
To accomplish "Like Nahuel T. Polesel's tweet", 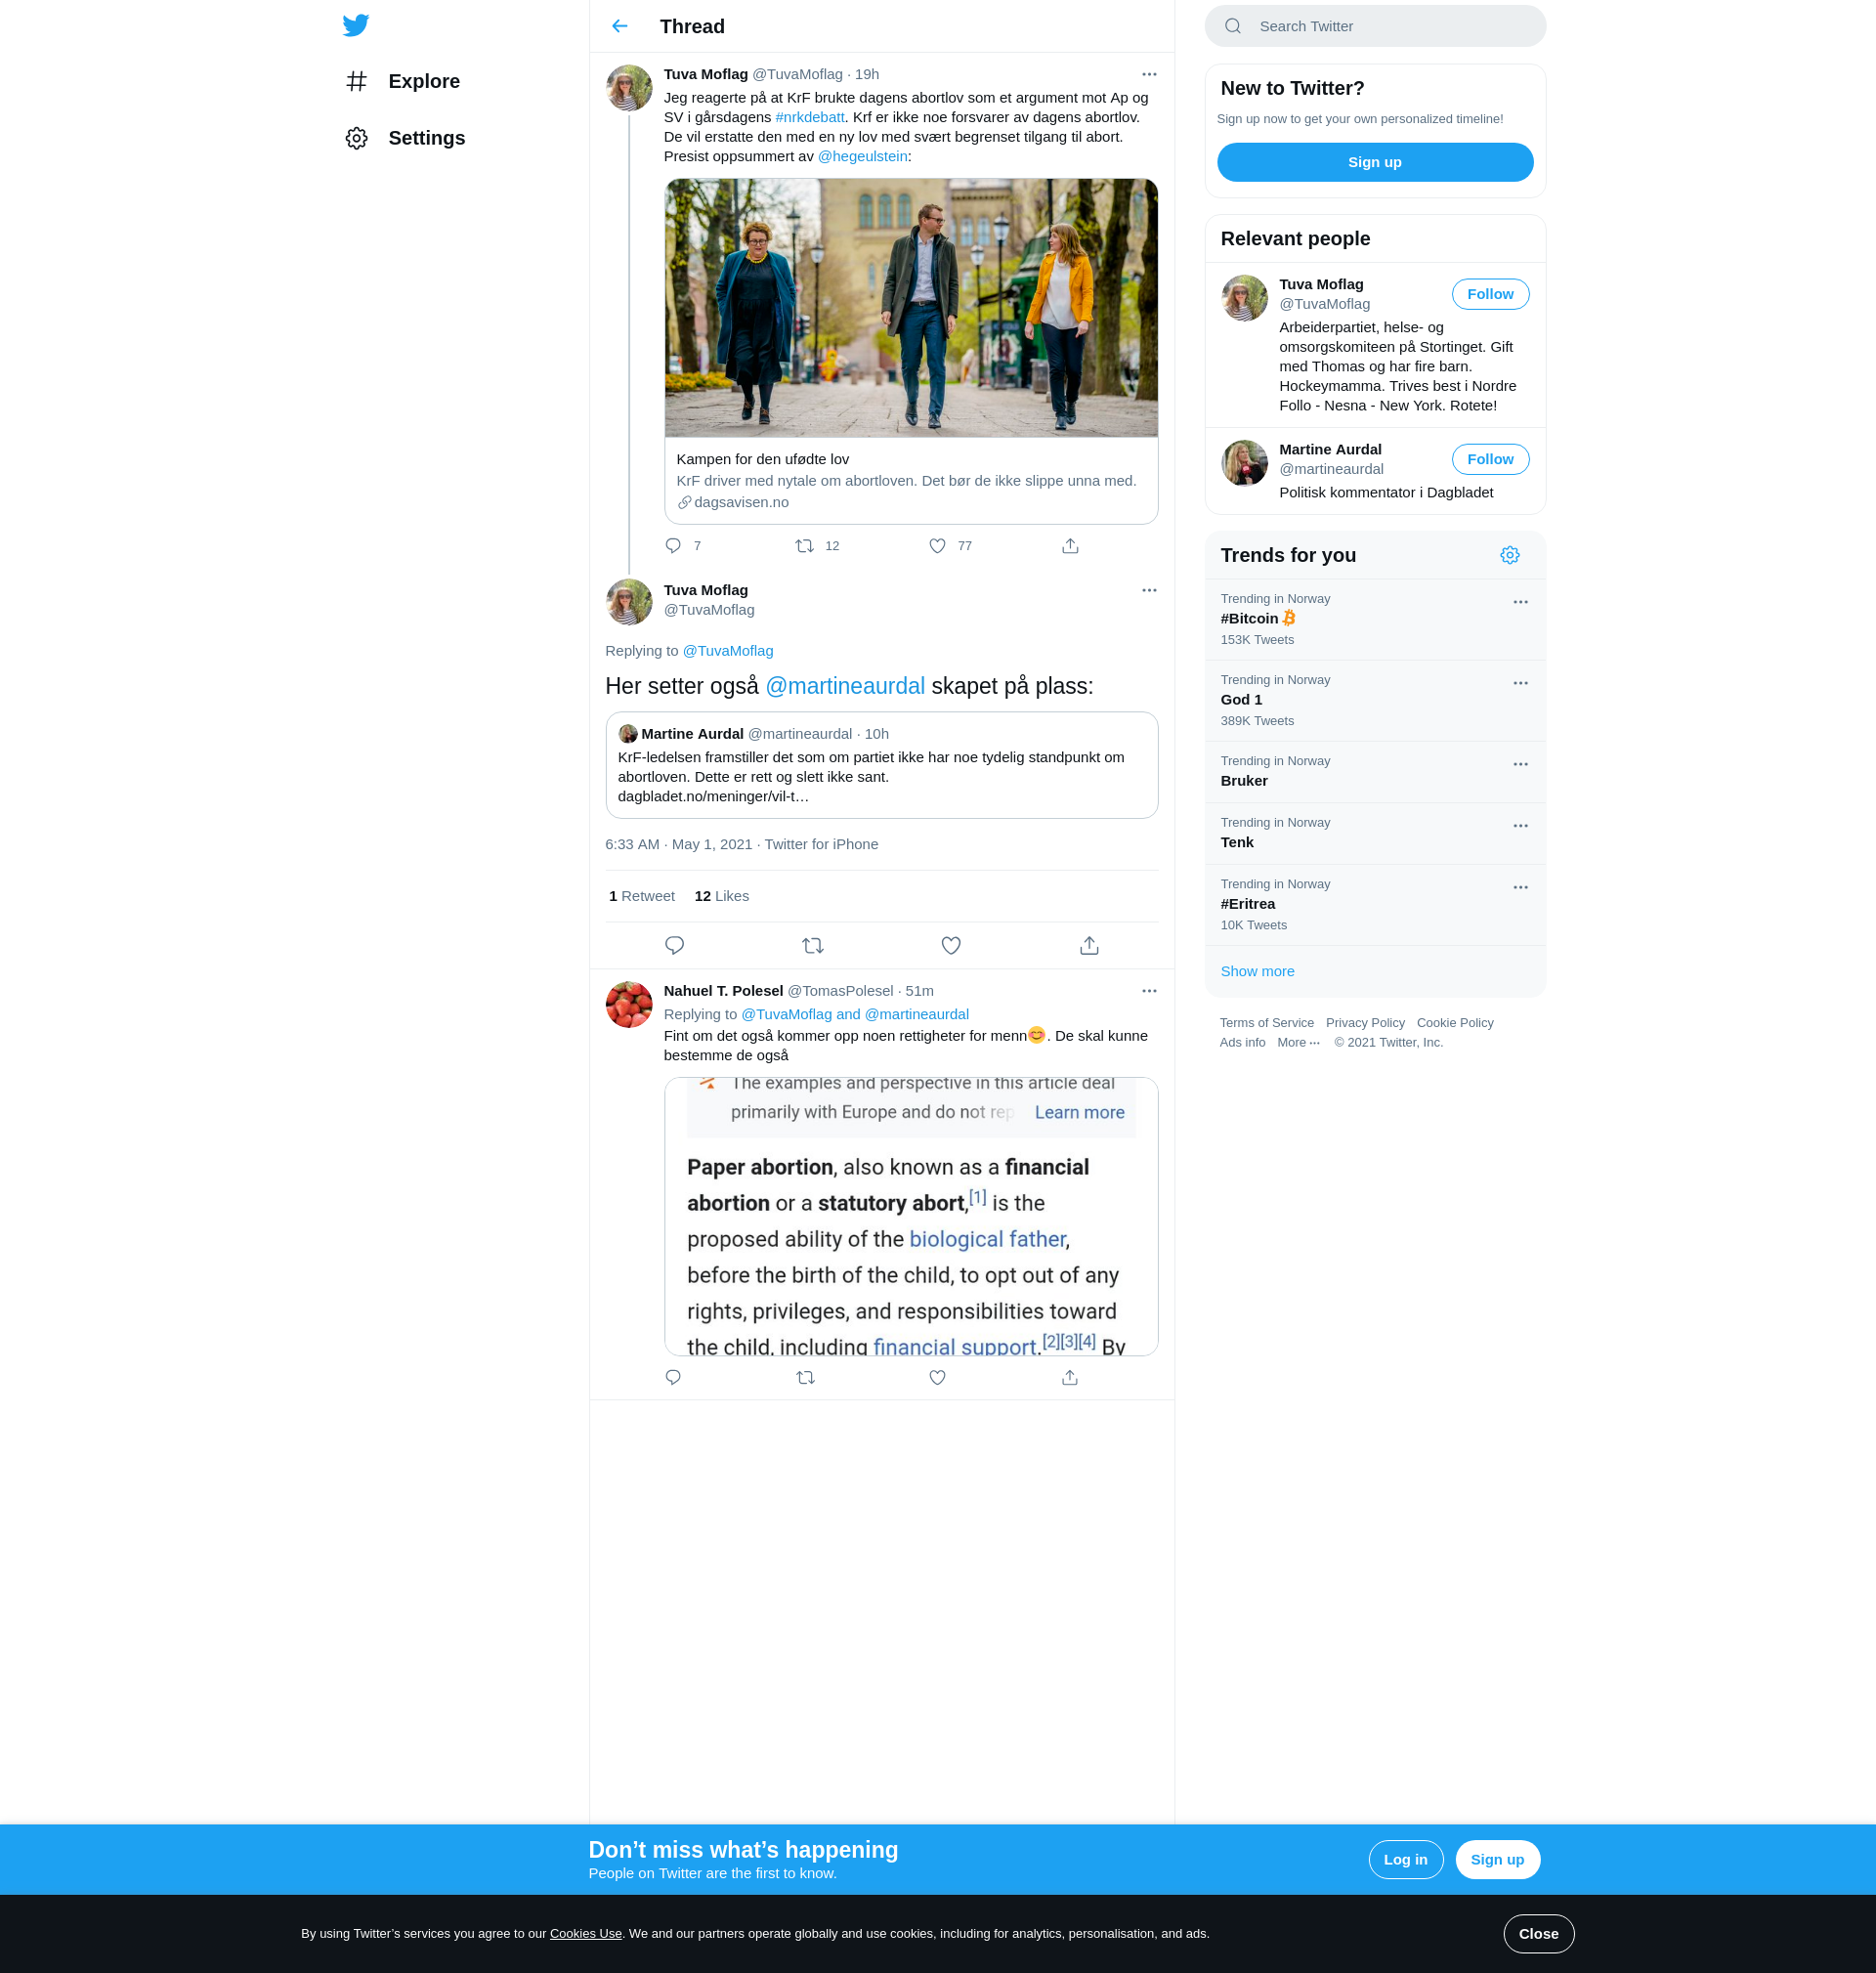I will 937,1378.
